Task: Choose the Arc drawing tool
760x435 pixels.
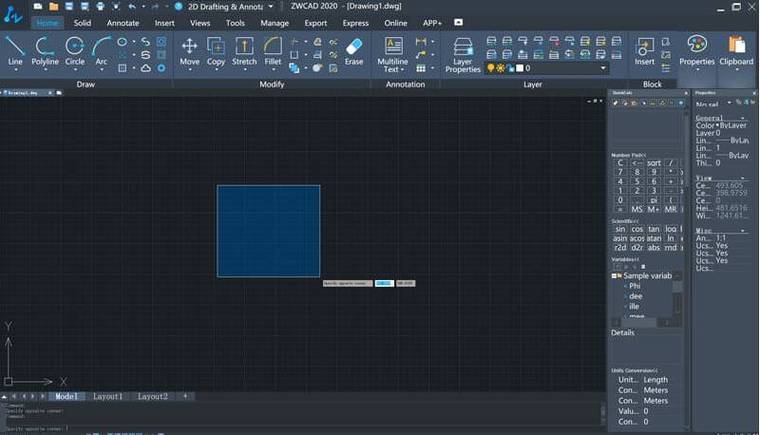Action: click(101, 51)
